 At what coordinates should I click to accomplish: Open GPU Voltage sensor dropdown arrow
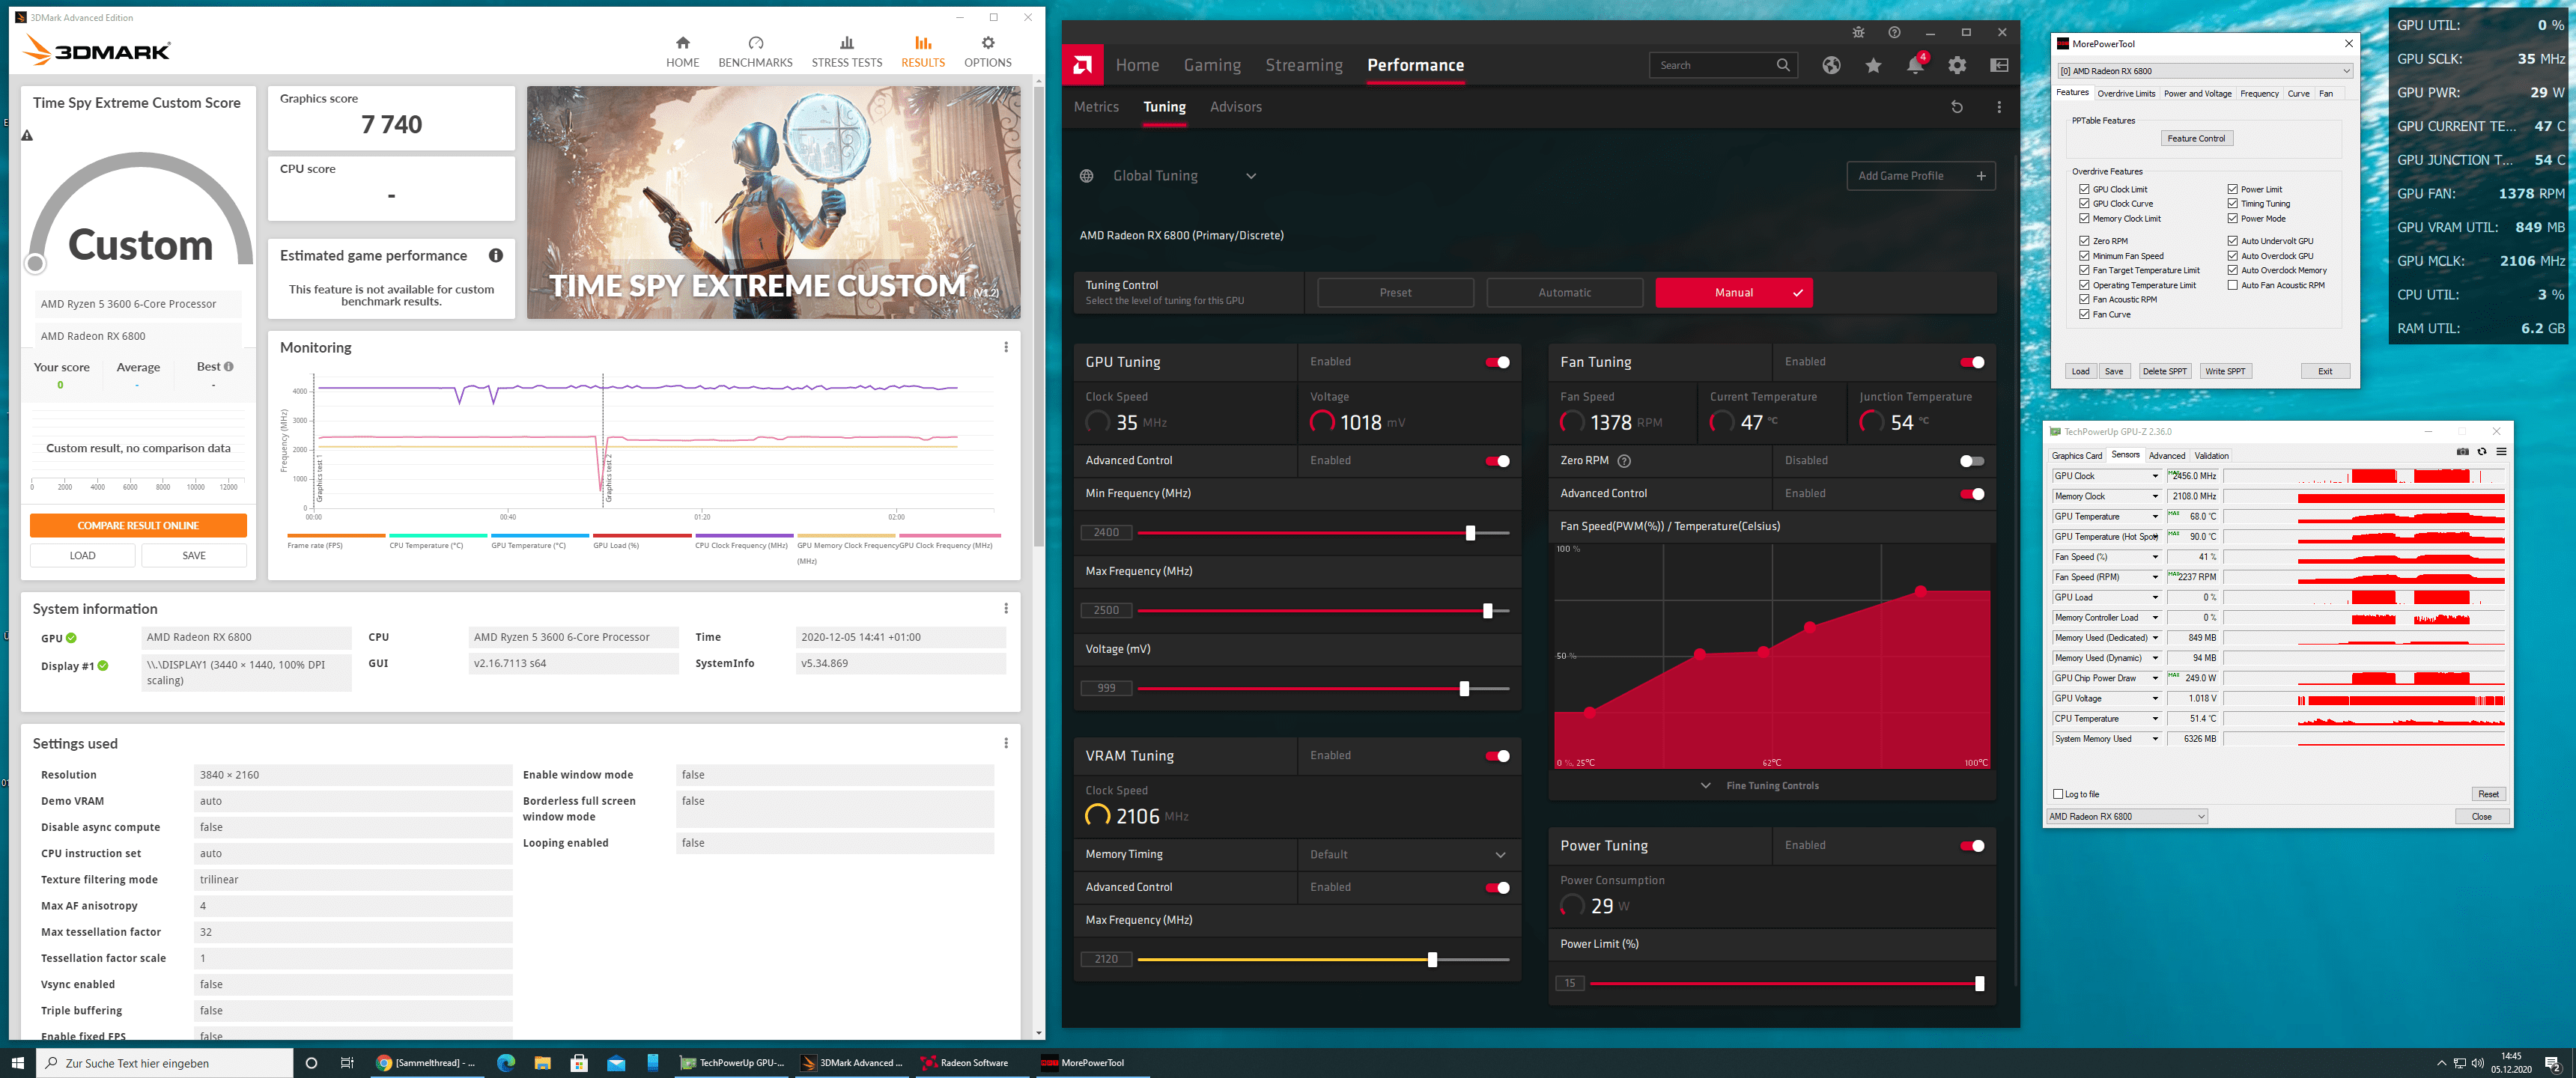click(x=2155, y=699)
